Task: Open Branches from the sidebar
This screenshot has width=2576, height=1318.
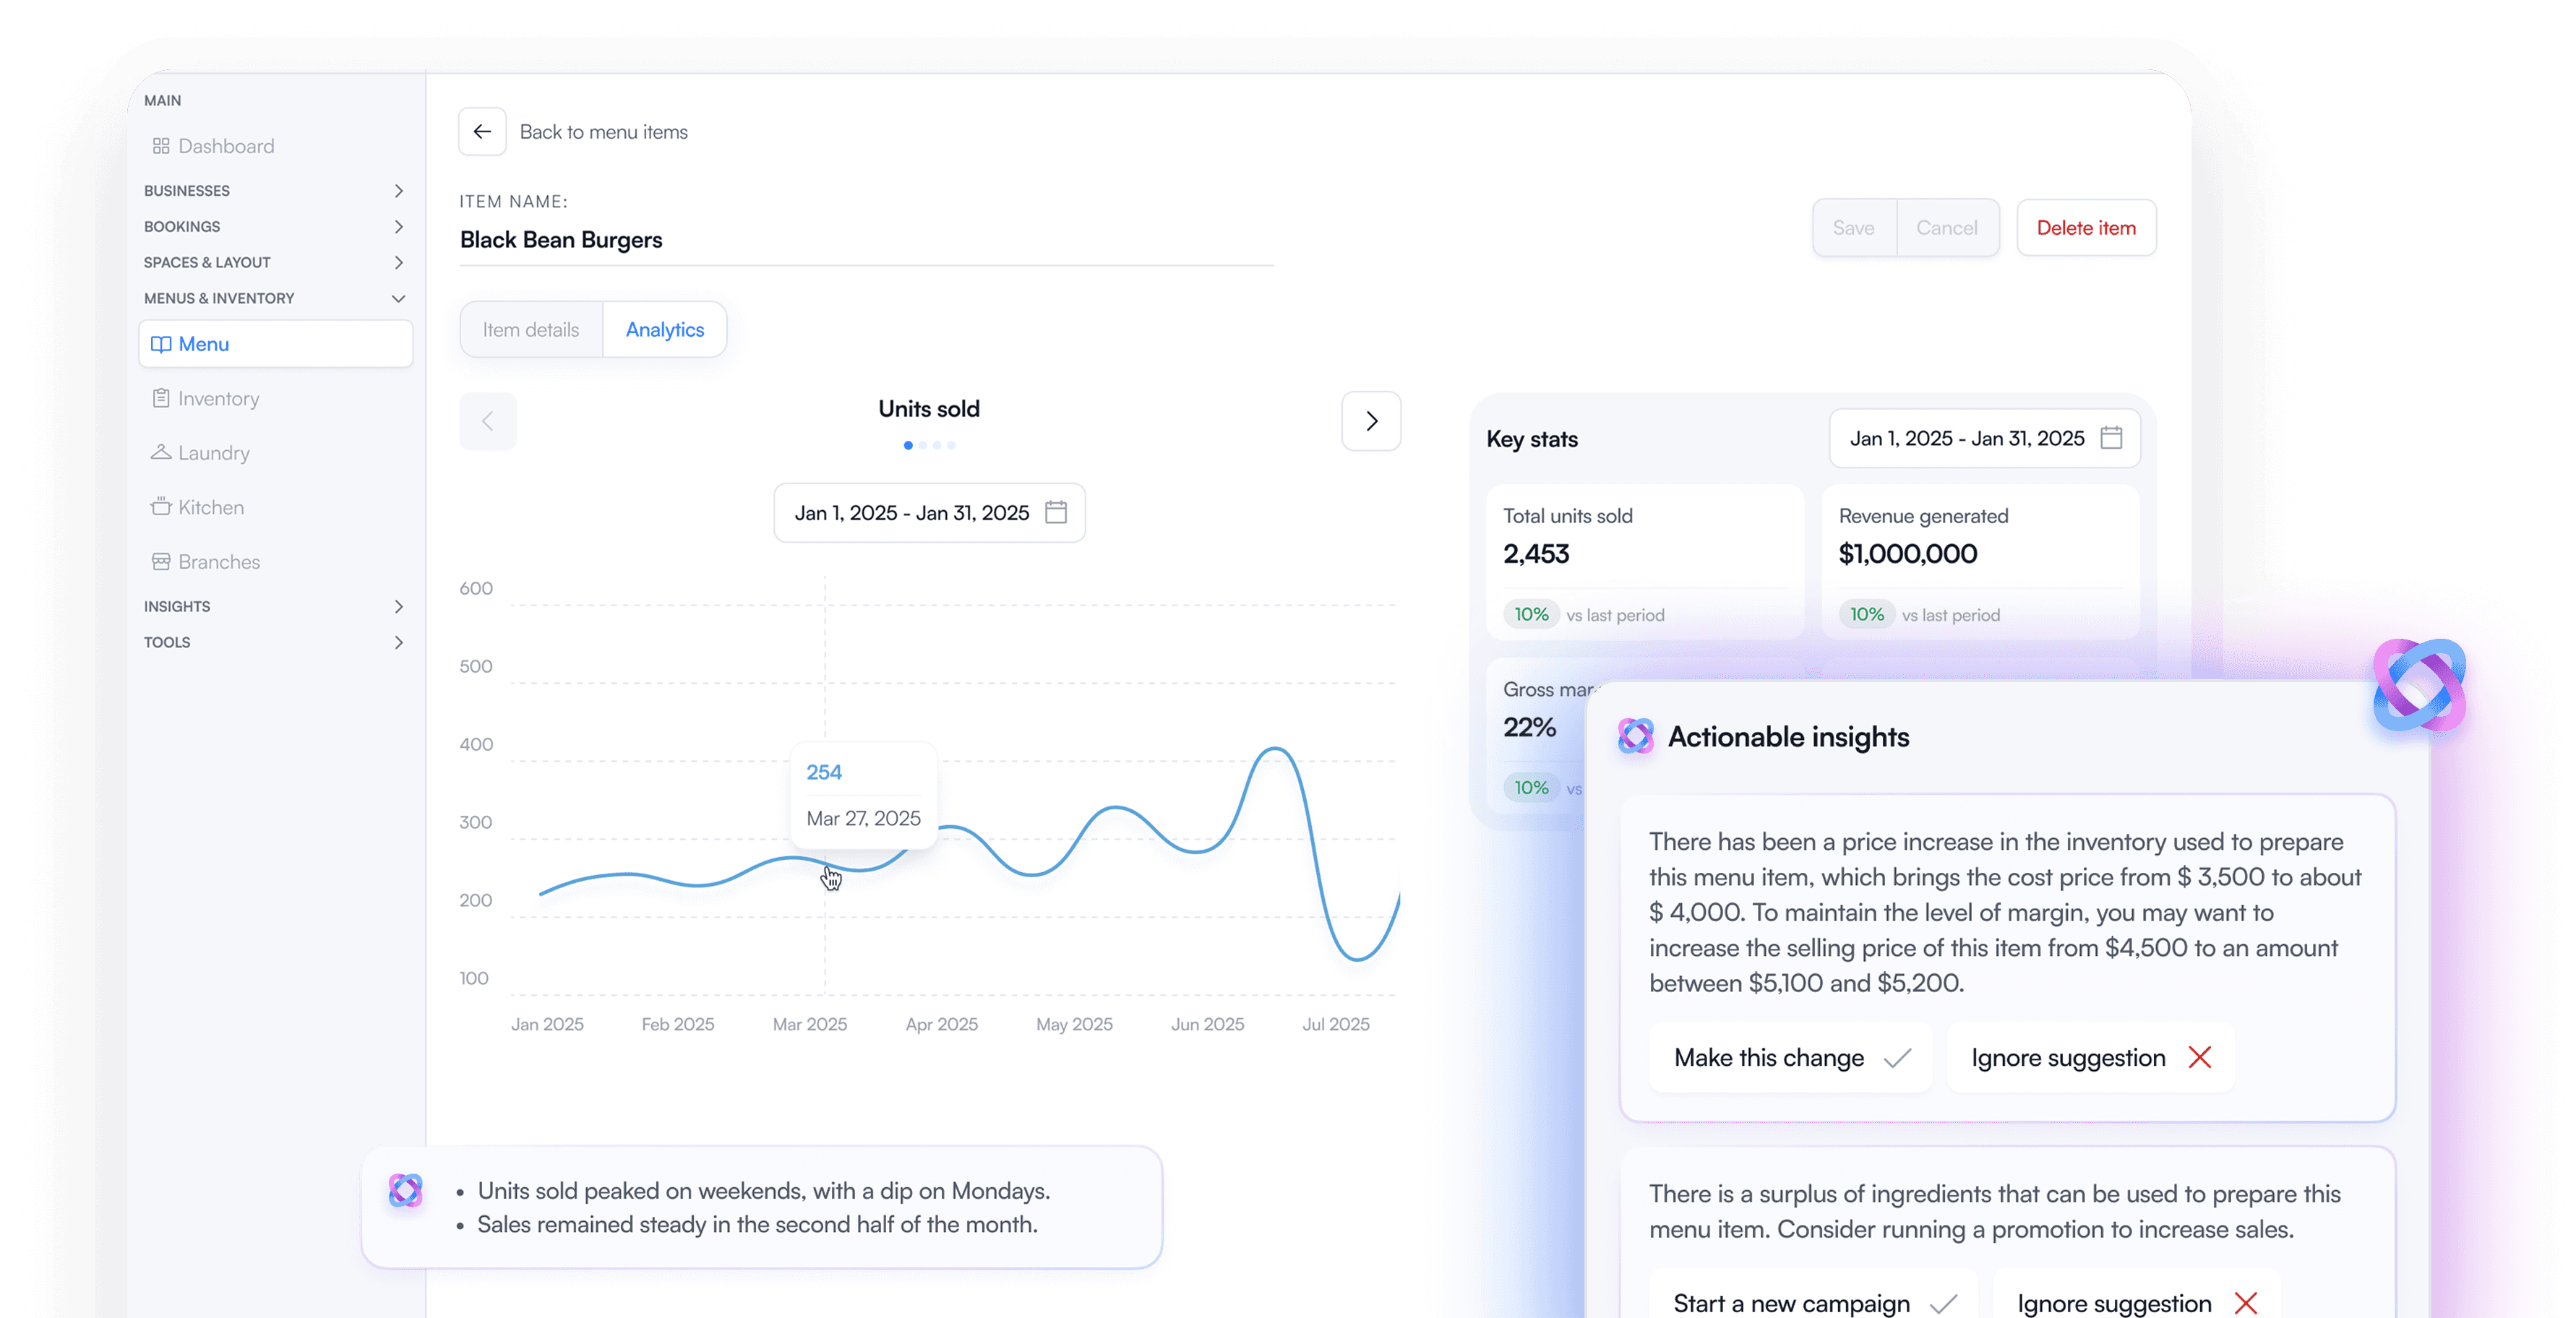Action: tap(206, 562)
